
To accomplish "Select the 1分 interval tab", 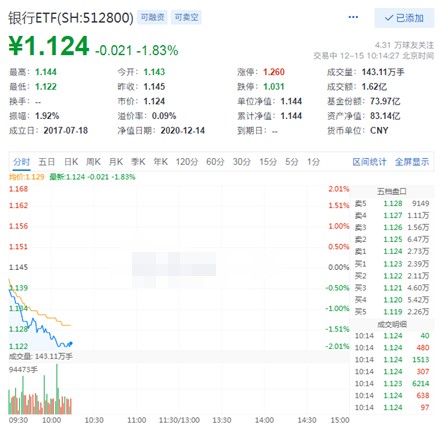I will point(313,162).
